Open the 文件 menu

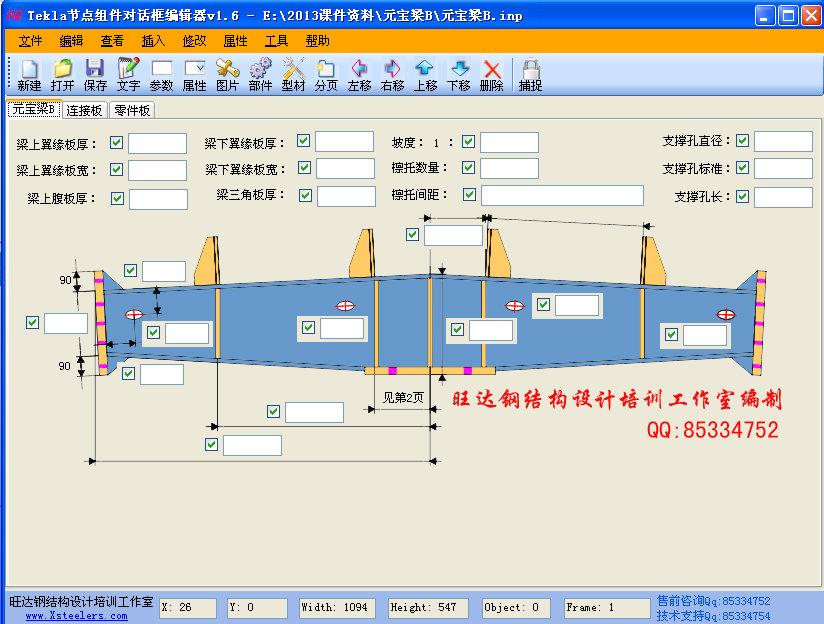[x=30, y=41]
